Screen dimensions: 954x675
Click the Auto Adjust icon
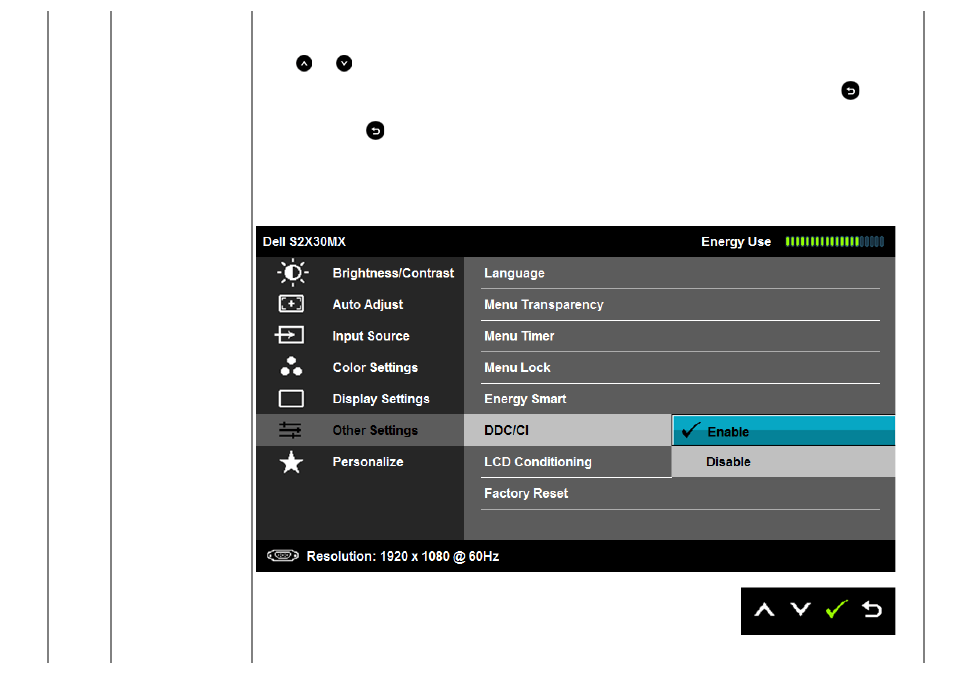point(291,304)
